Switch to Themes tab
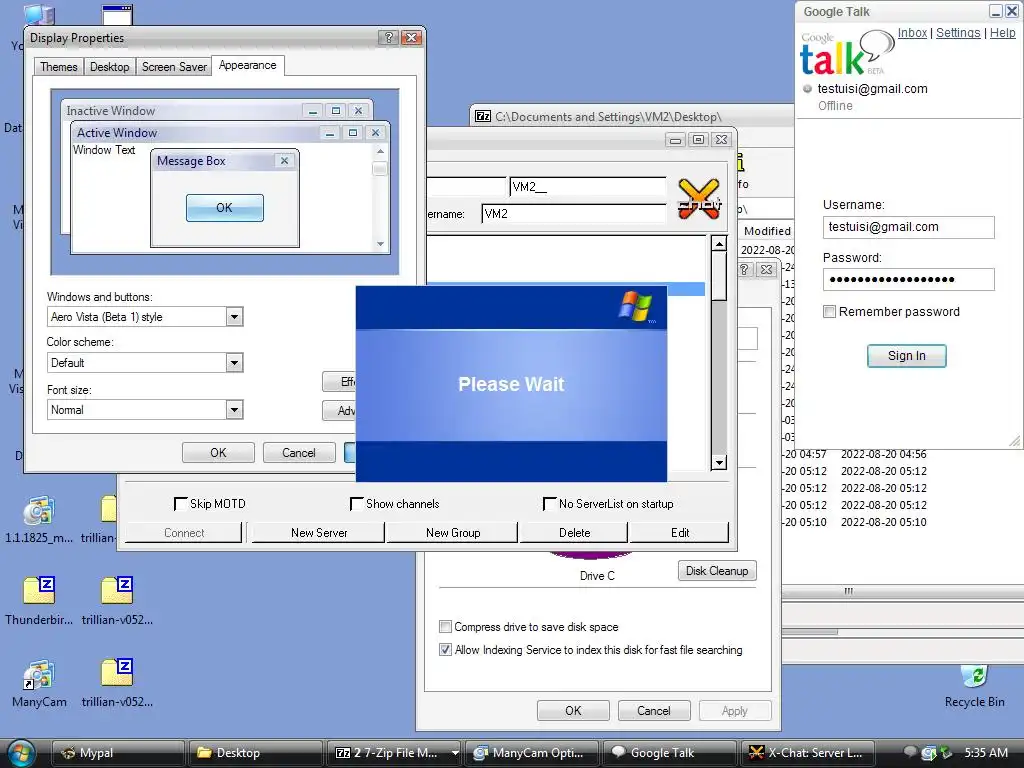1024x768 pixels. click(59, 67)
